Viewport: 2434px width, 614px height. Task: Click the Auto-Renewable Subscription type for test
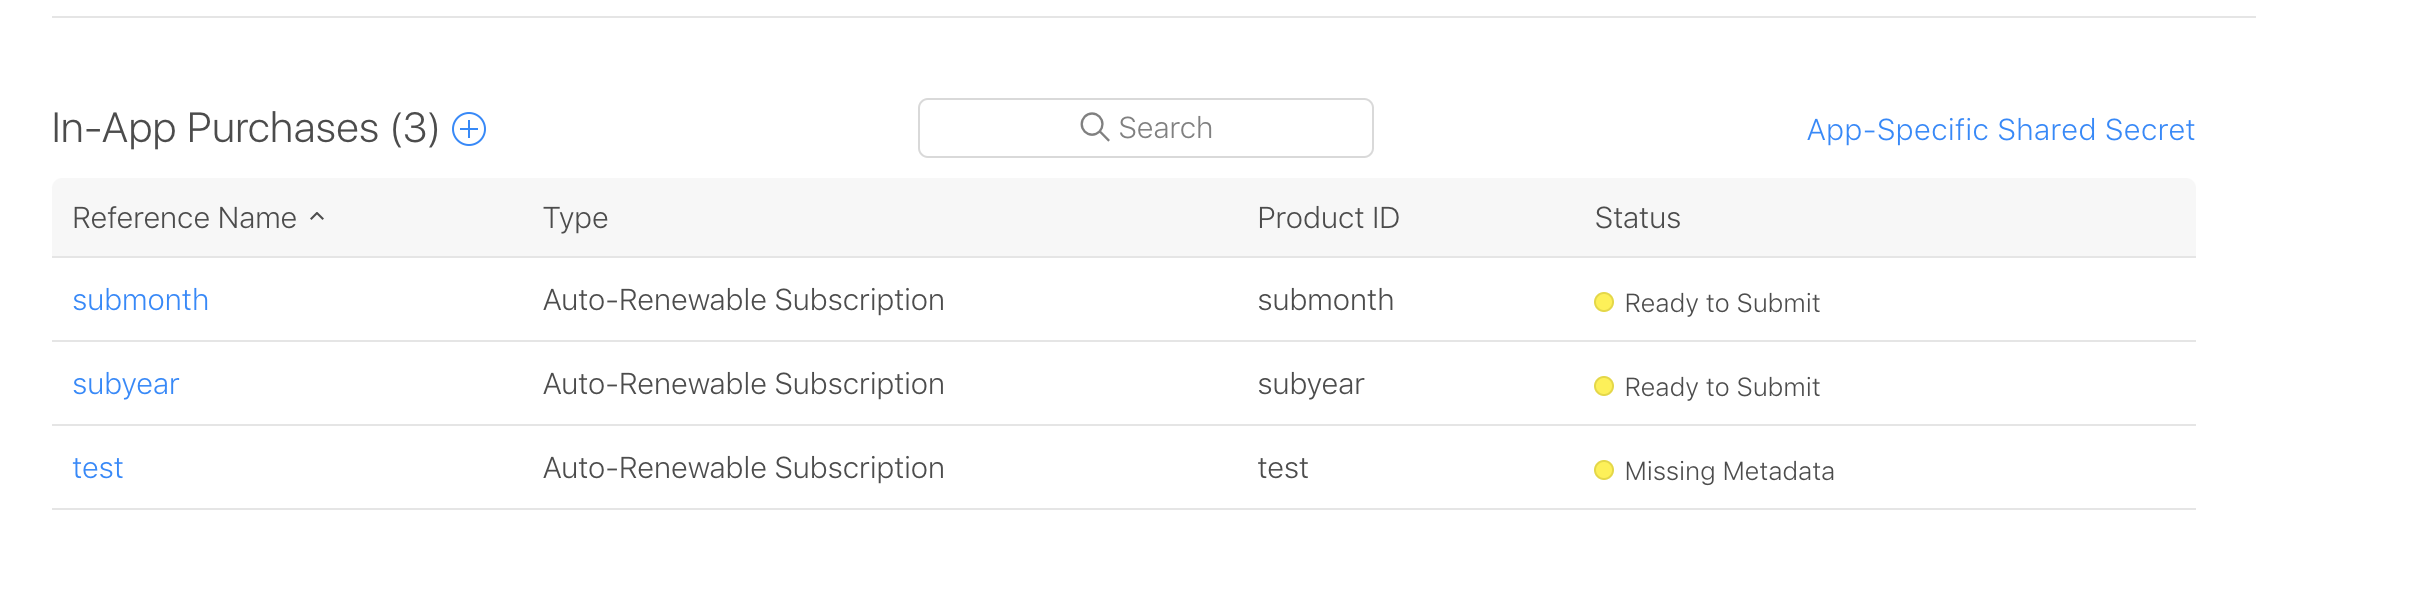click(x=743, y=468)
